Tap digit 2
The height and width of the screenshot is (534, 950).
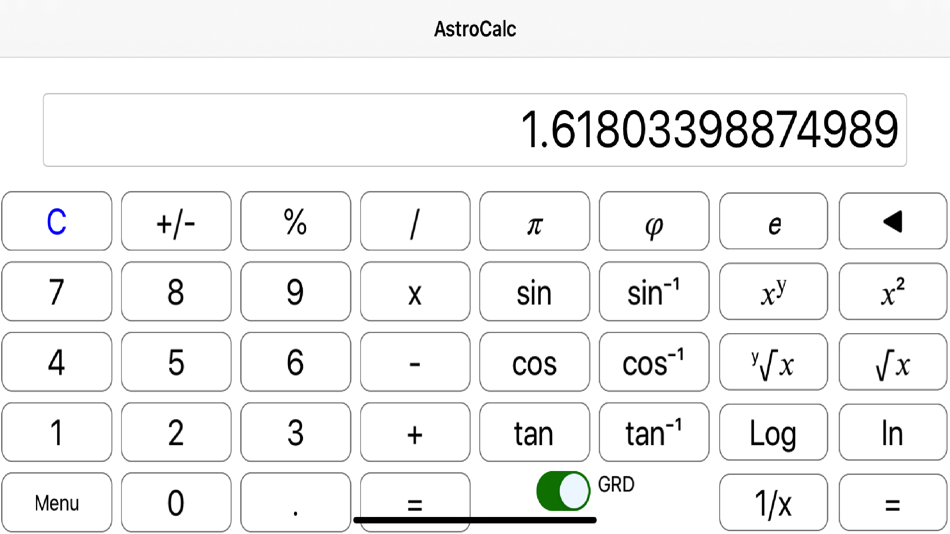(176, 432)
